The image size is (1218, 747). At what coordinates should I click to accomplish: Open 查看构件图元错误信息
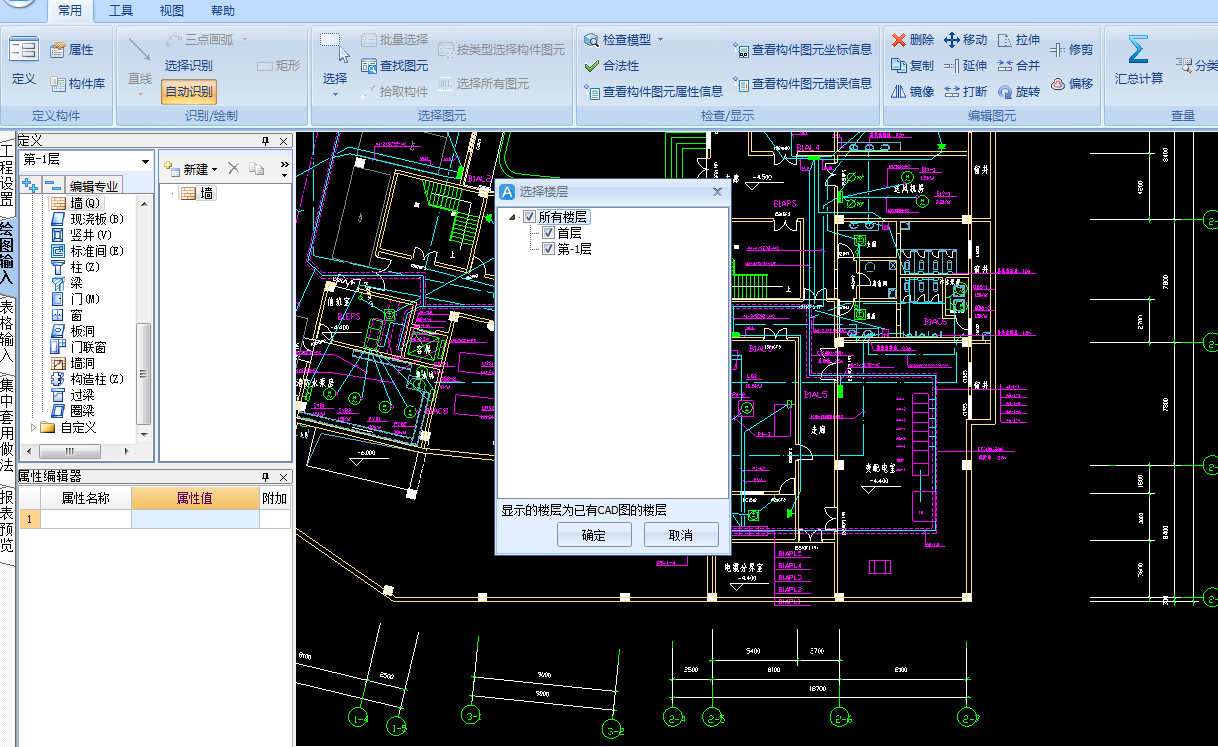(x=802, y=84)
